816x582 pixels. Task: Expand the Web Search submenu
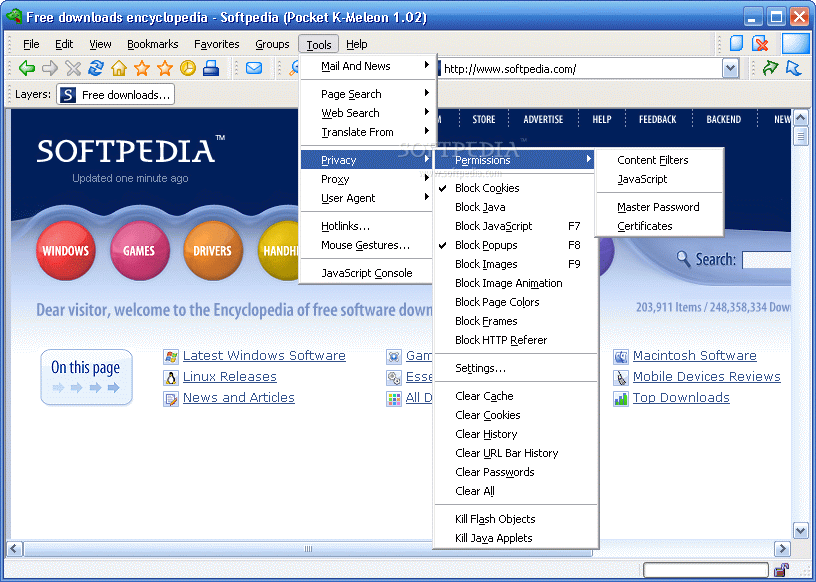367,113
